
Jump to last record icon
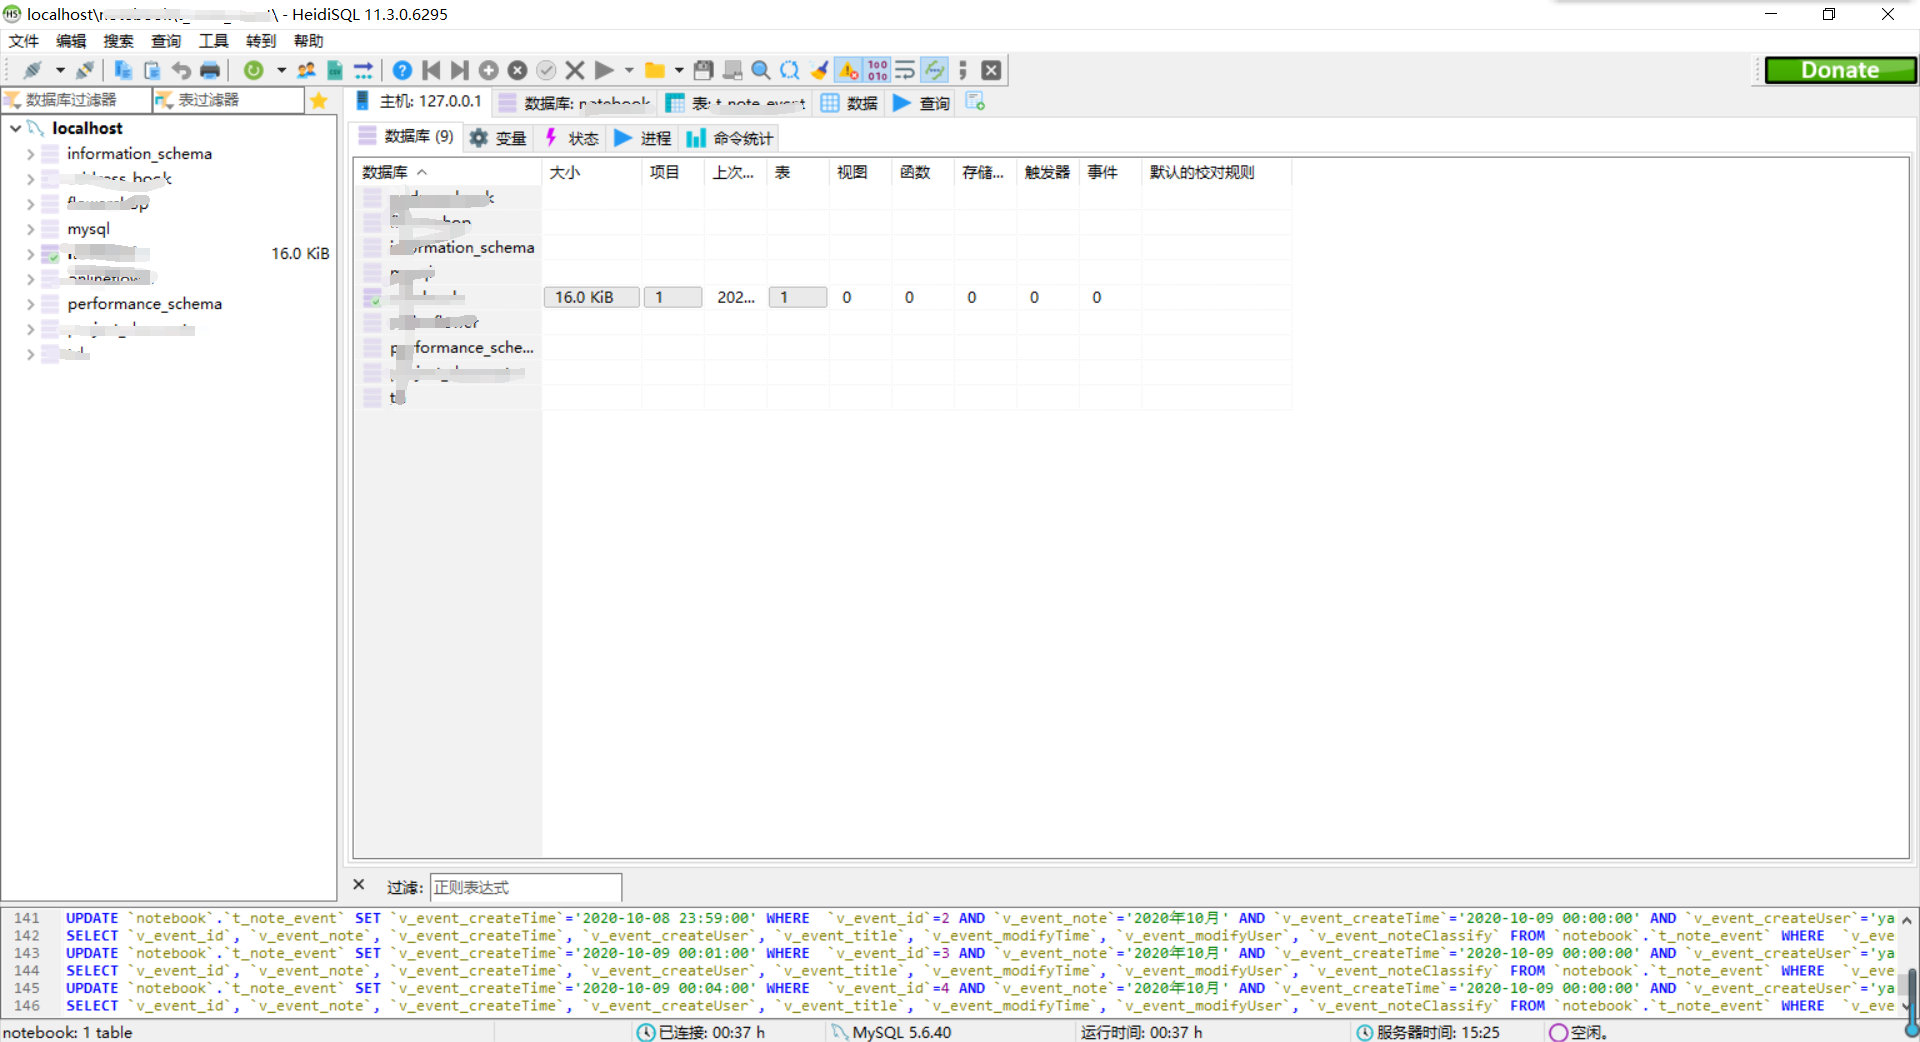[x=460, y=70]
